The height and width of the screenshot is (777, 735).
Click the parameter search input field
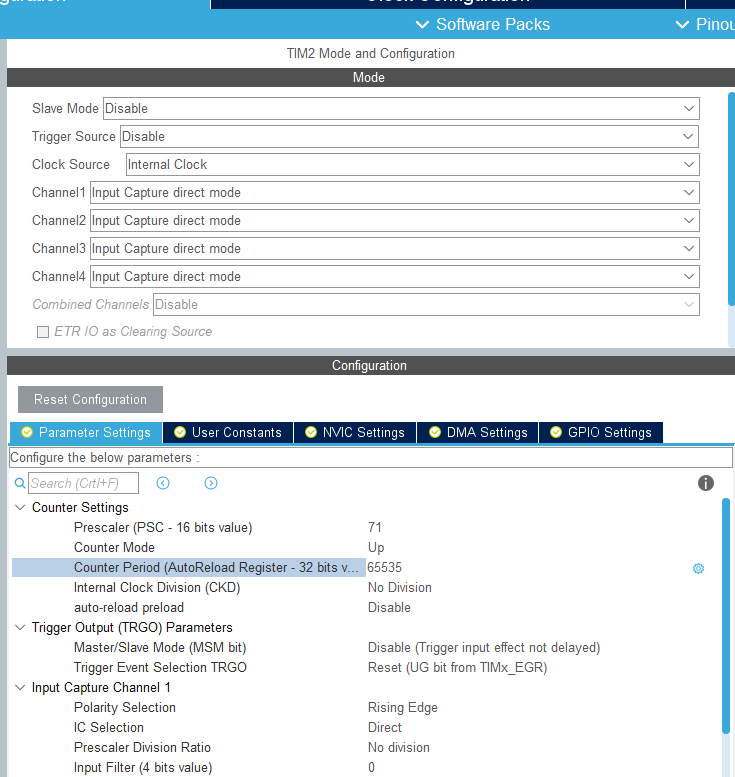coord(83,483)
